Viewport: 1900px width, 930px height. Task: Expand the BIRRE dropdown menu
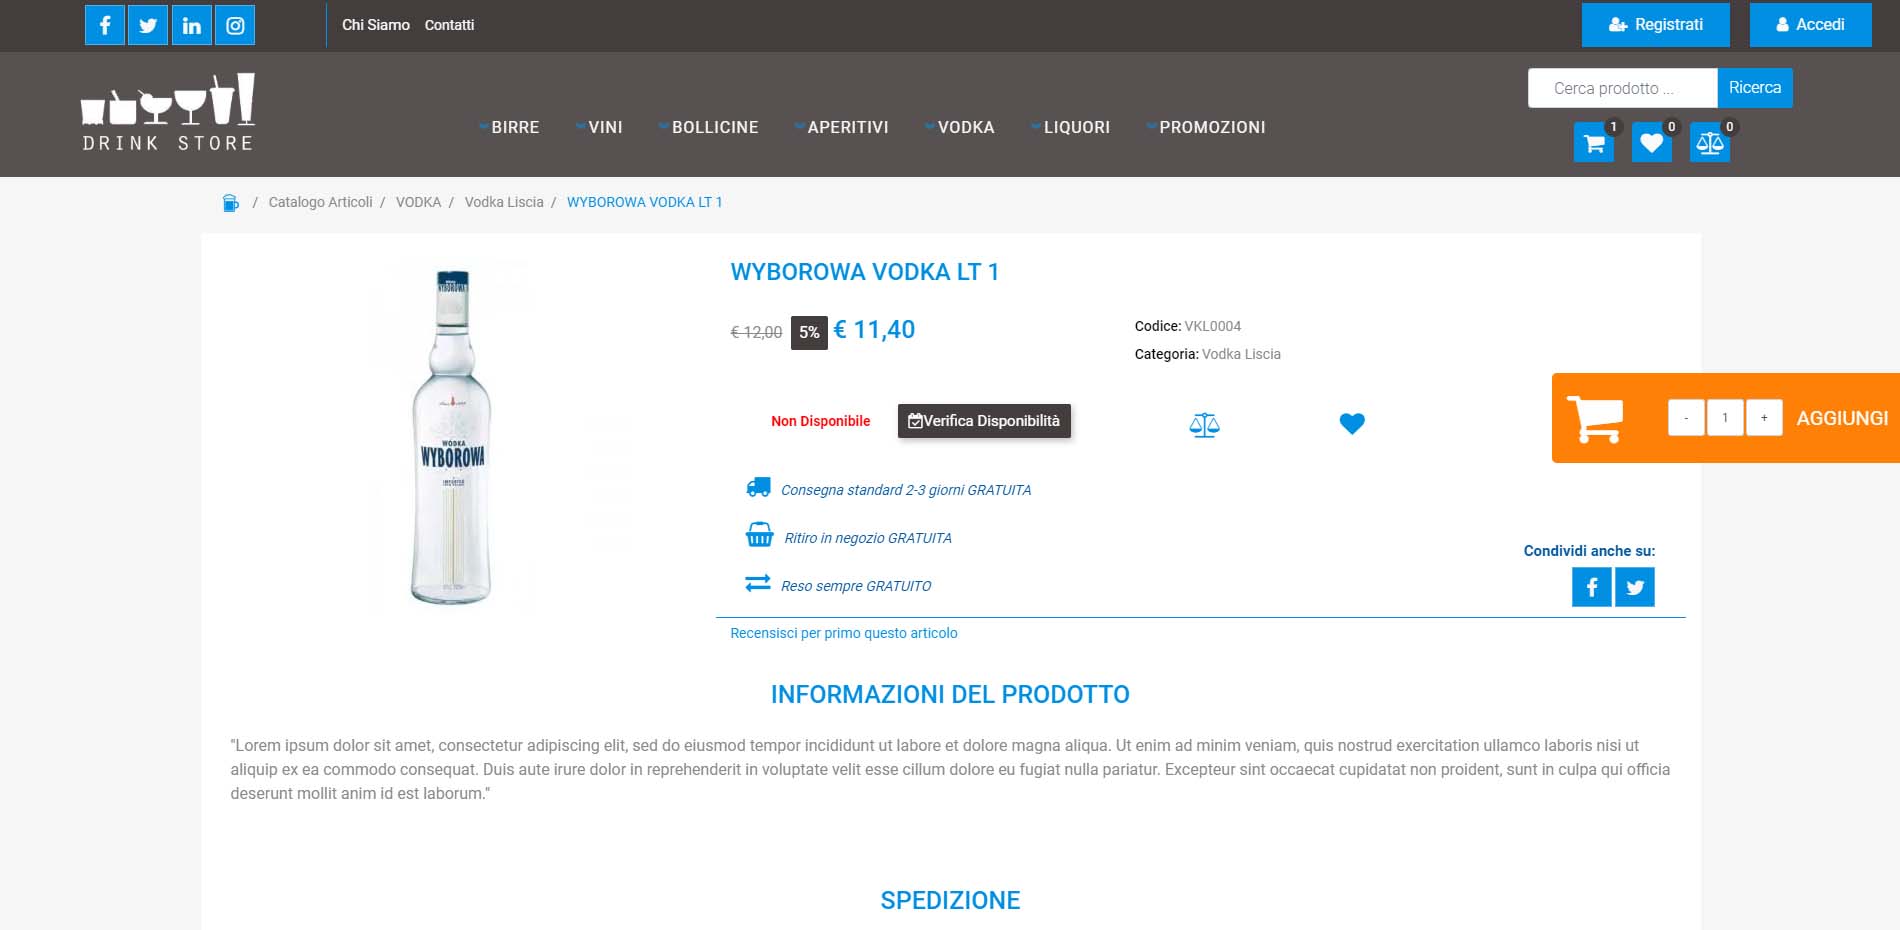point(510,127)
